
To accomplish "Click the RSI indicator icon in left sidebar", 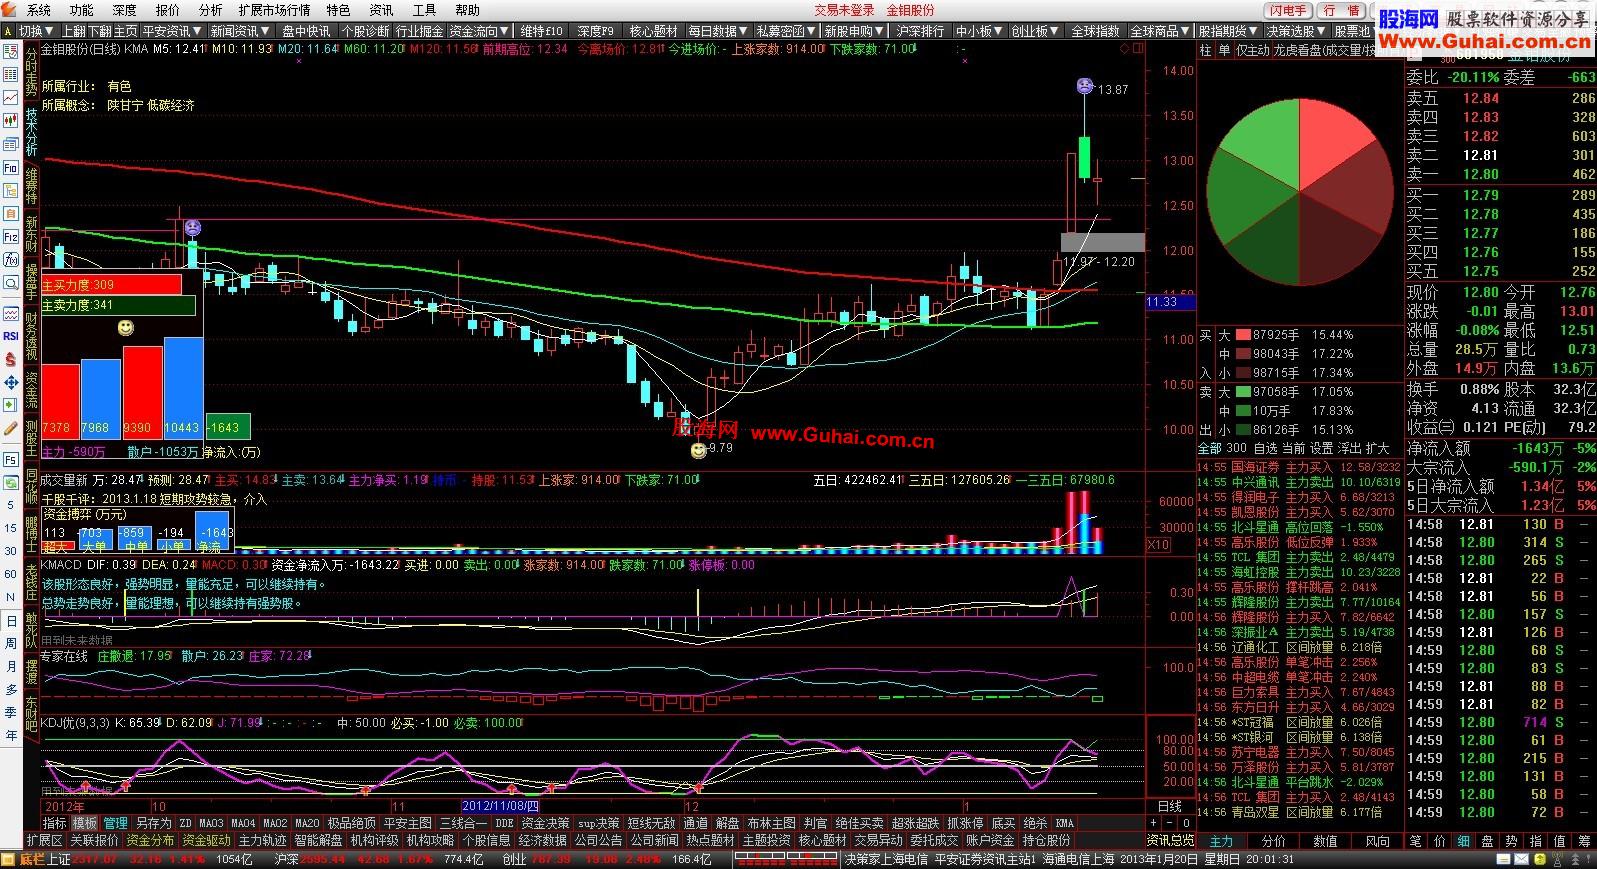I will (x=11, y=336).
